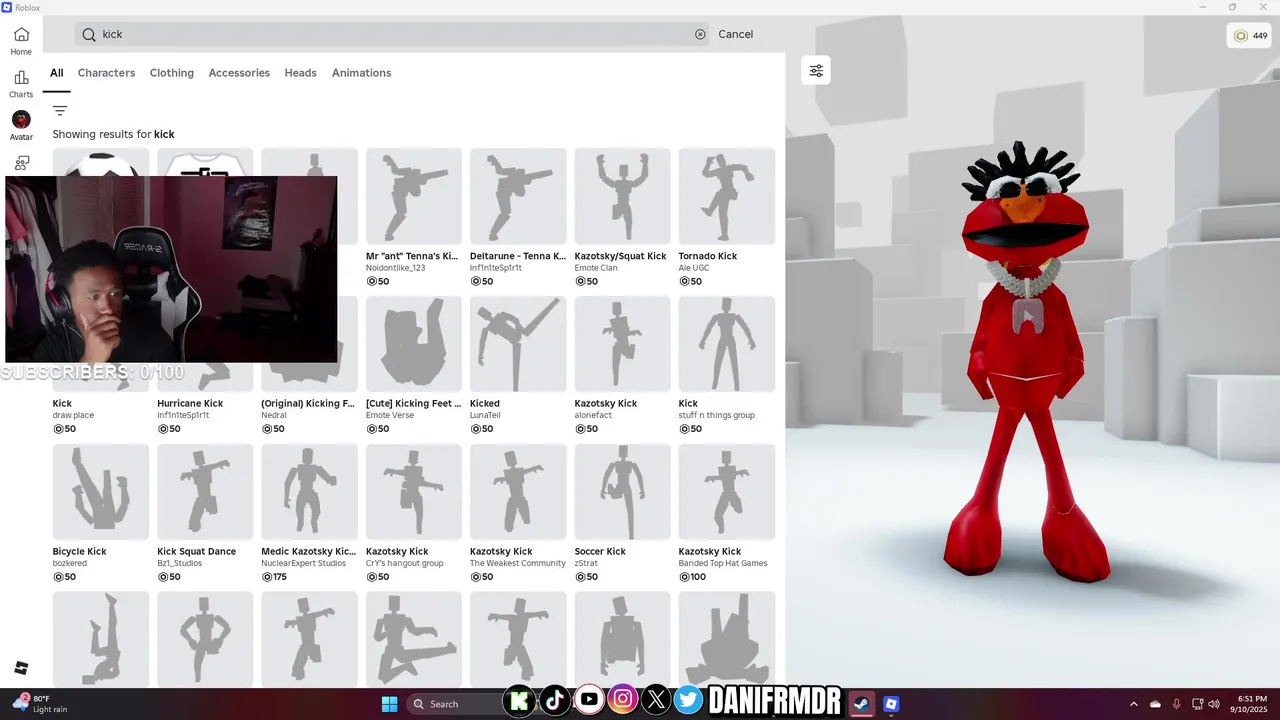Select Kazotsky Kick thumbnail by CrY's hangout group

pos(414,492)
